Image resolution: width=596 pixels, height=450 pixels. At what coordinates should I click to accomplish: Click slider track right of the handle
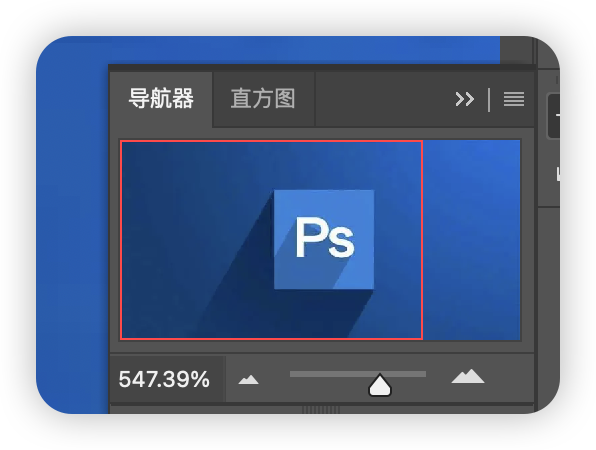pos(409,374)
